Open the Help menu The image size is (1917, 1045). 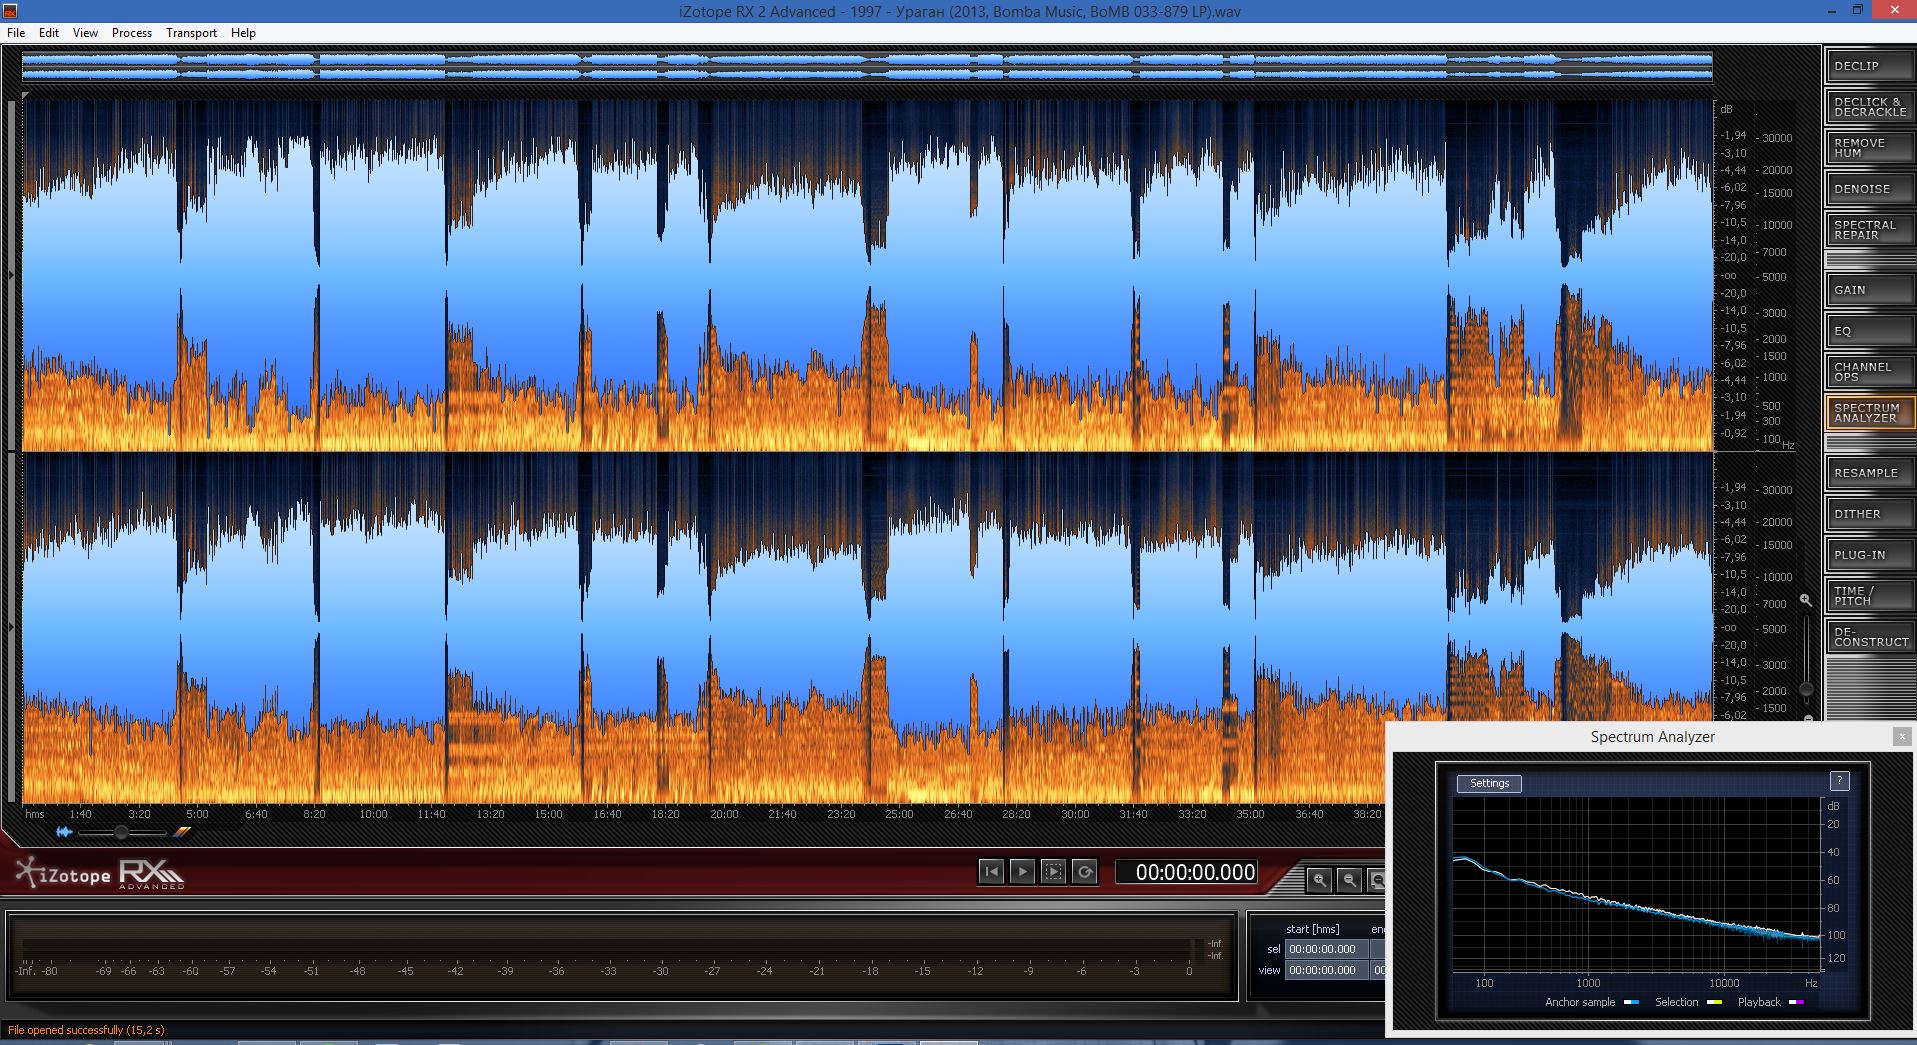(243, 33)
